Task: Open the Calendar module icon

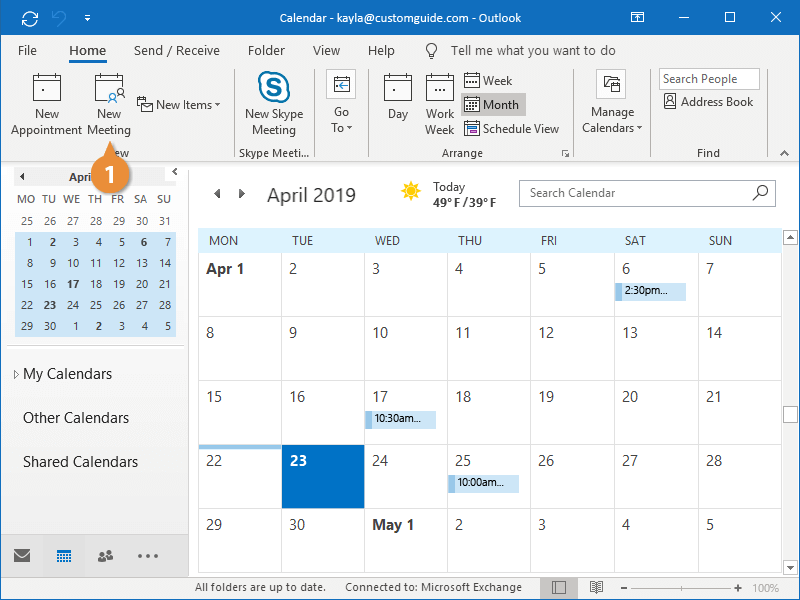Action: point(64,556)
